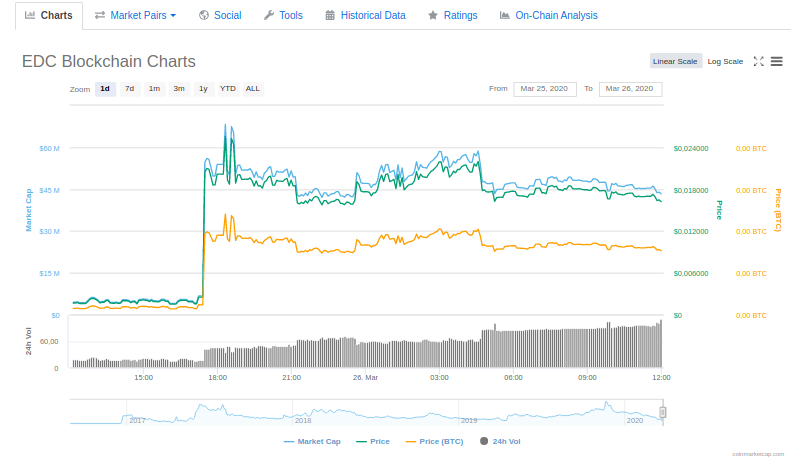
Task: Set zoom to 1m
Action: (154, 89)
